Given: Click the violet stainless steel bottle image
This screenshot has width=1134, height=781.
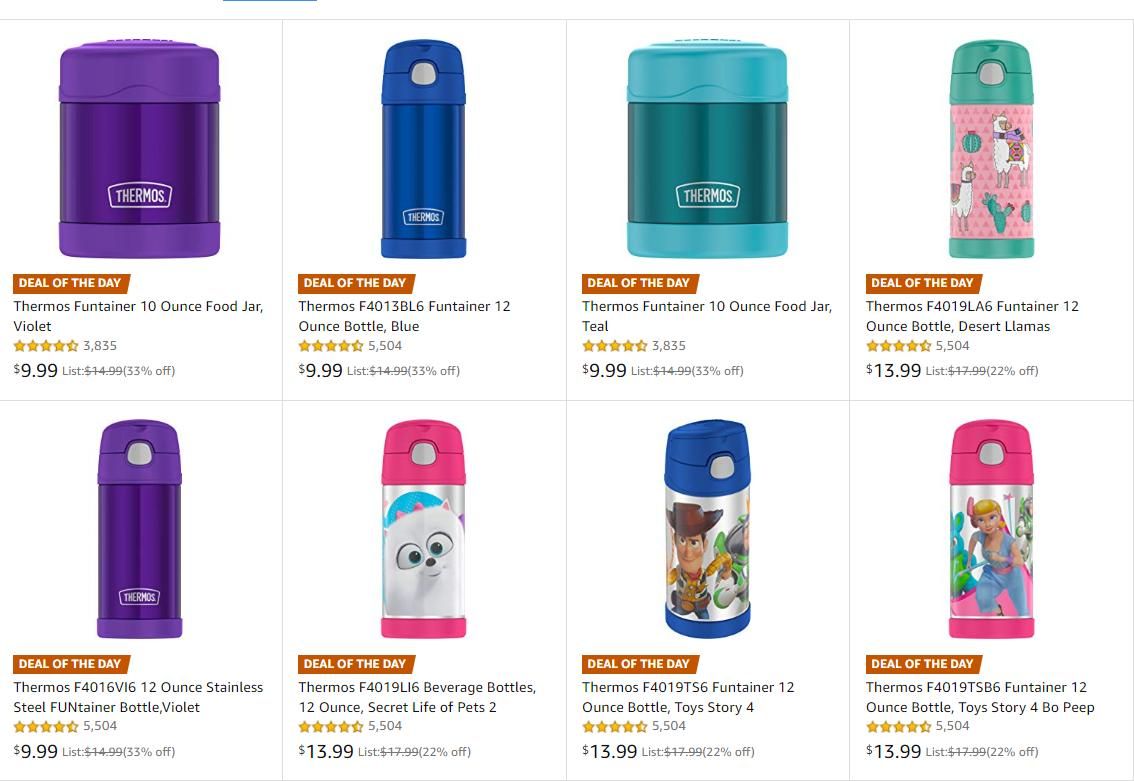Looking at the screenshot, I should [139, 530].
